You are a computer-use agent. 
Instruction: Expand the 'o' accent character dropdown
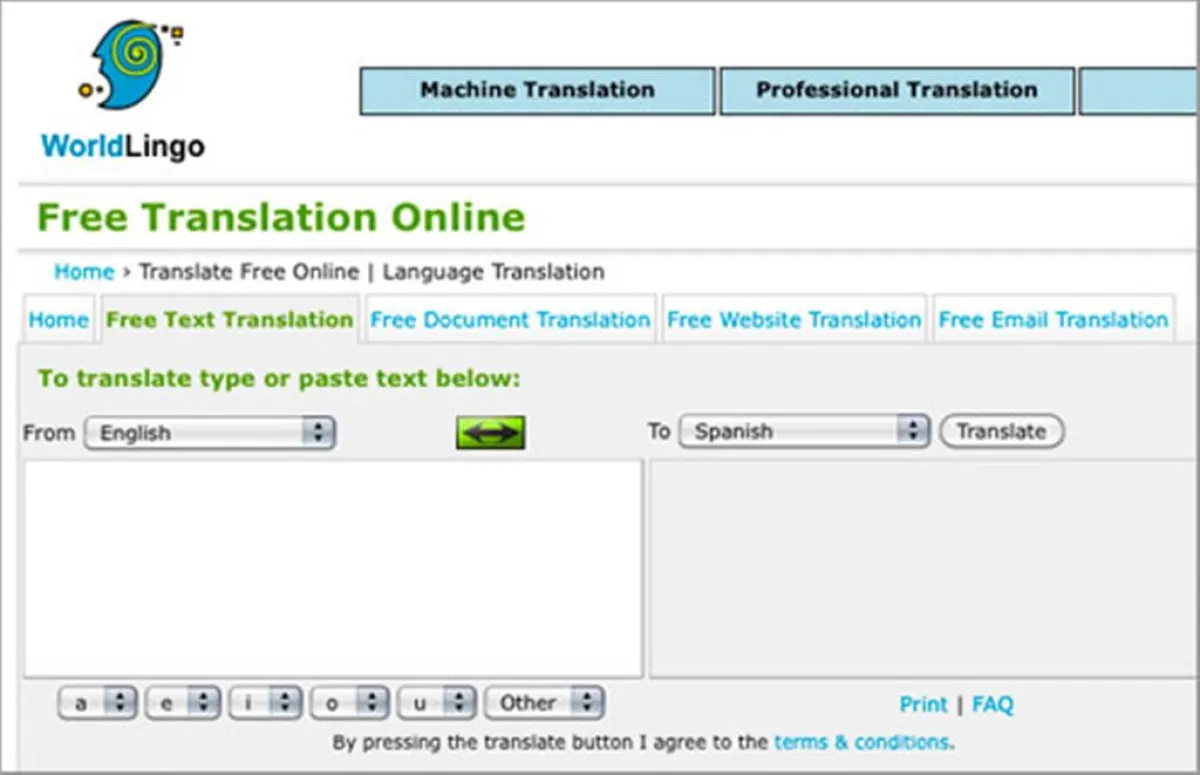pyautogui.click(x=349, y=703)
